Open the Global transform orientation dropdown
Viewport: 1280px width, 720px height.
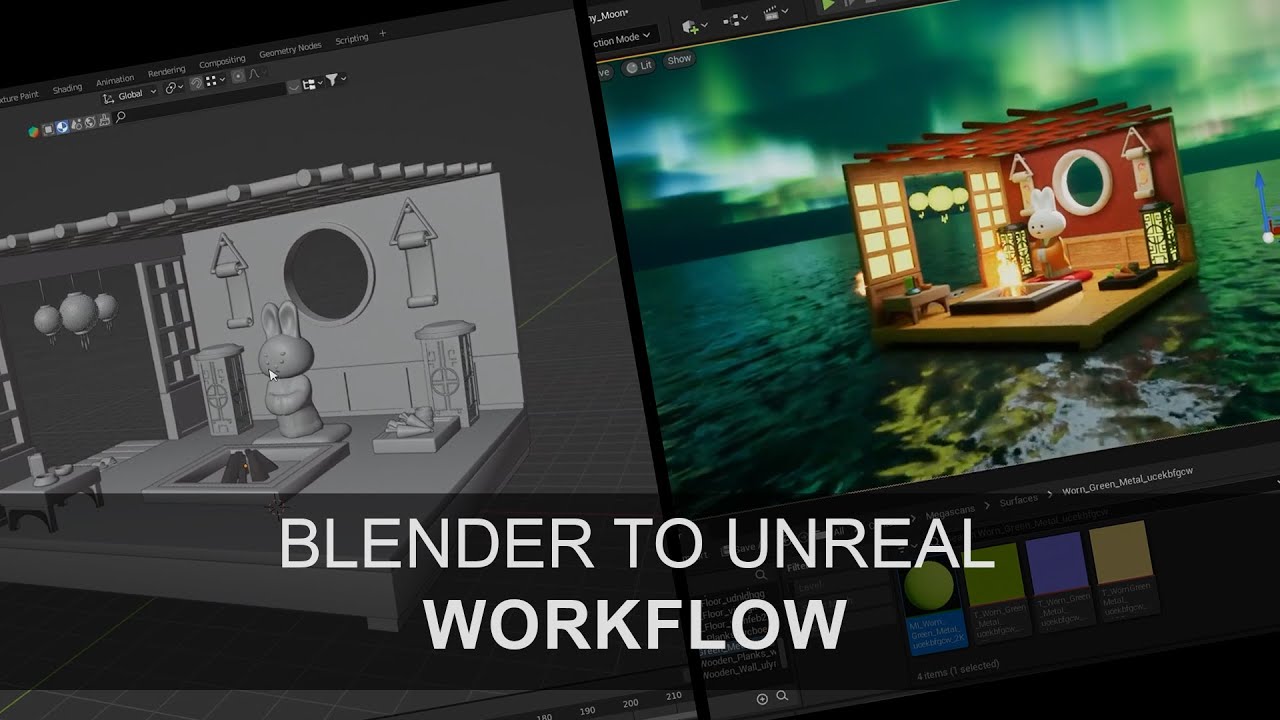[x=131, y=96]
